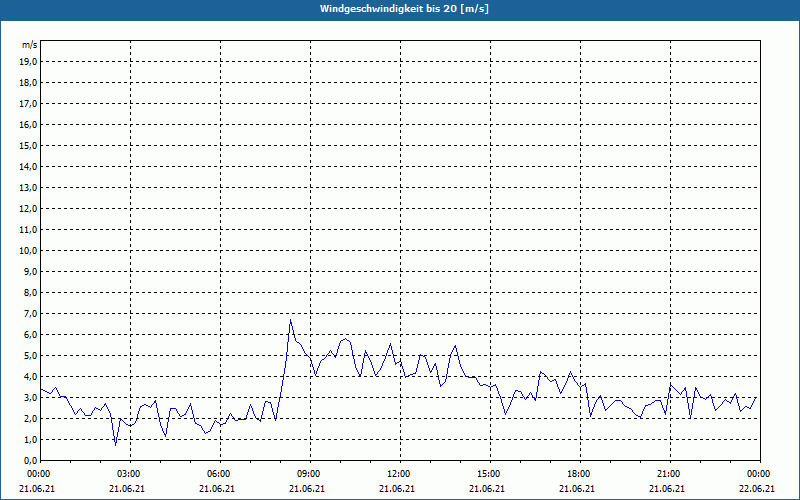Select the '18,0' y-axis label

click(28, 83)
